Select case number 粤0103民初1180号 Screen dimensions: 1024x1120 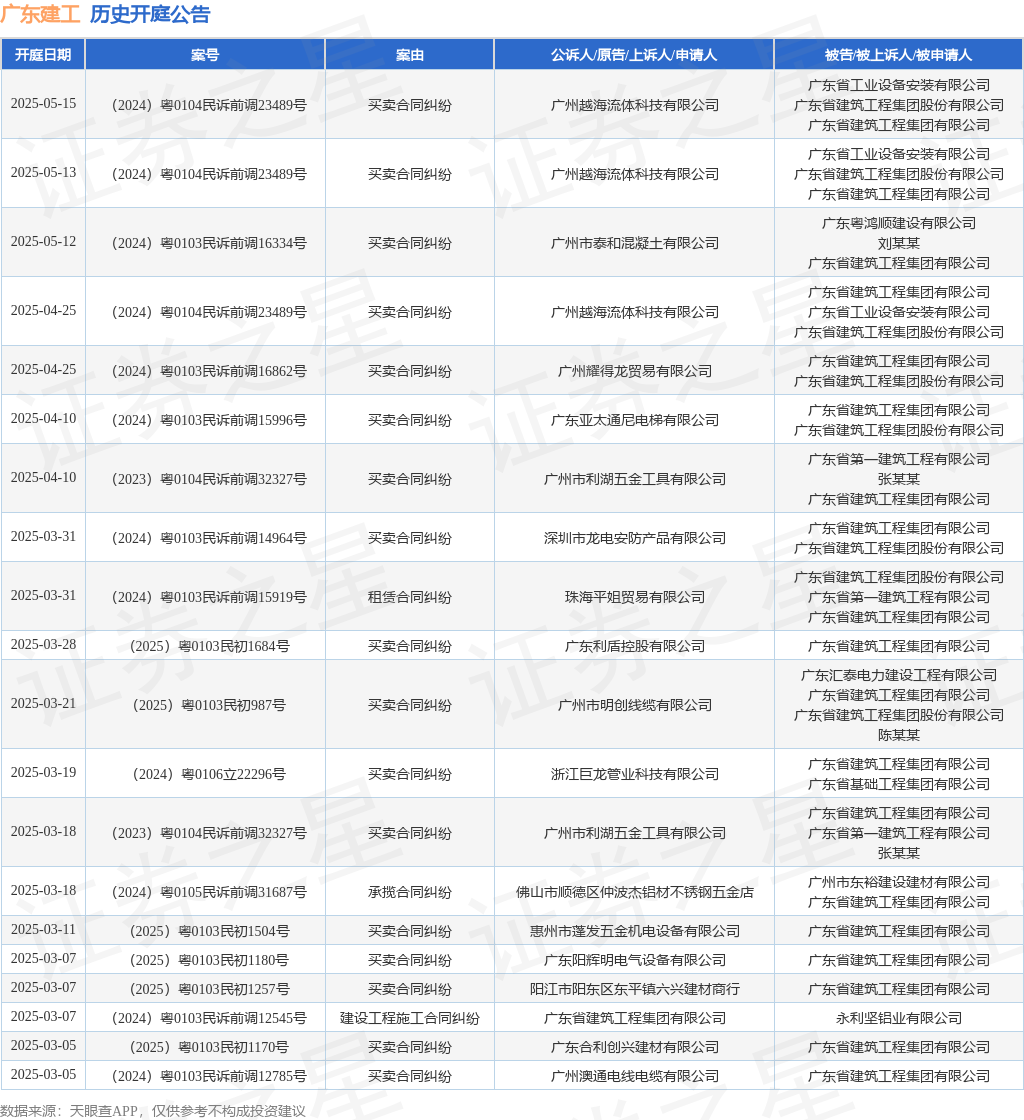(209, 961)
